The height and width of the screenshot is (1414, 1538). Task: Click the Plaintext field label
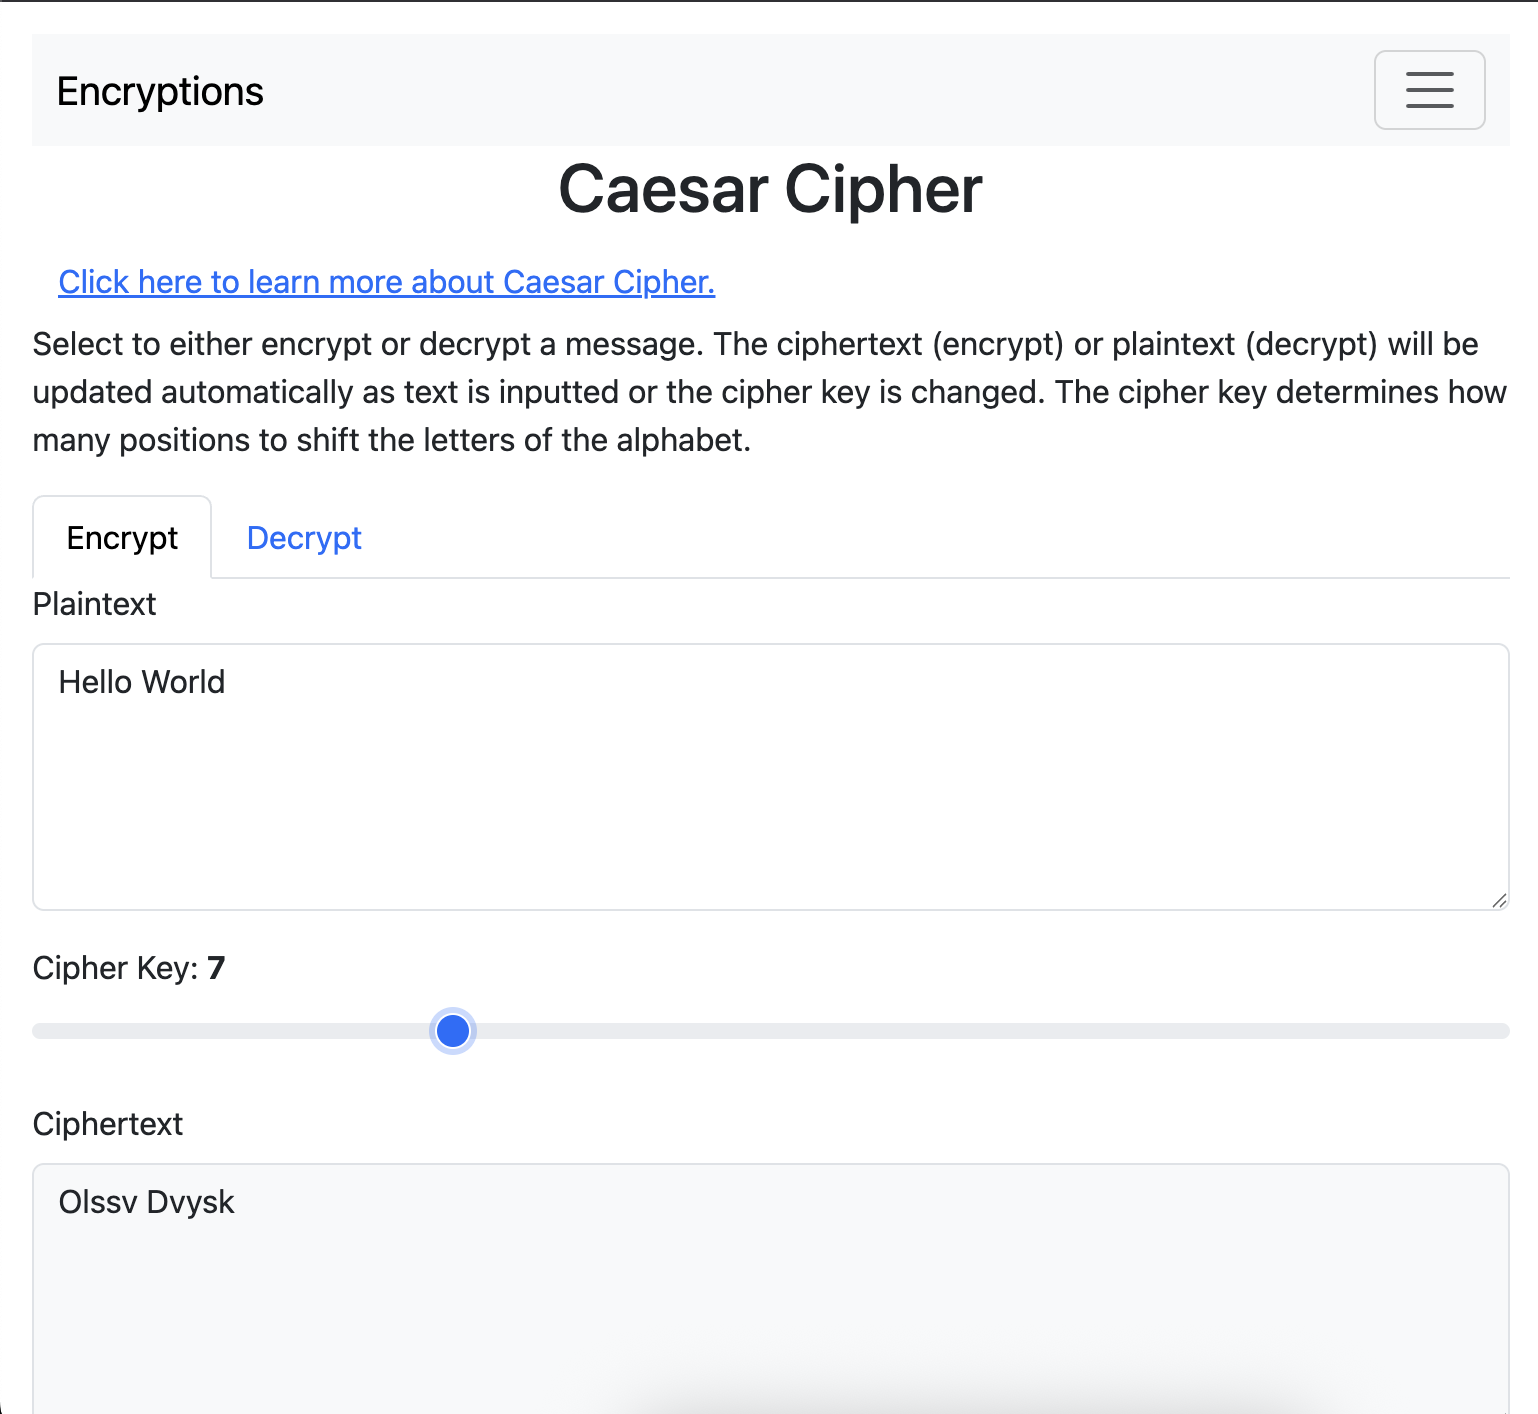click(95, 604)
